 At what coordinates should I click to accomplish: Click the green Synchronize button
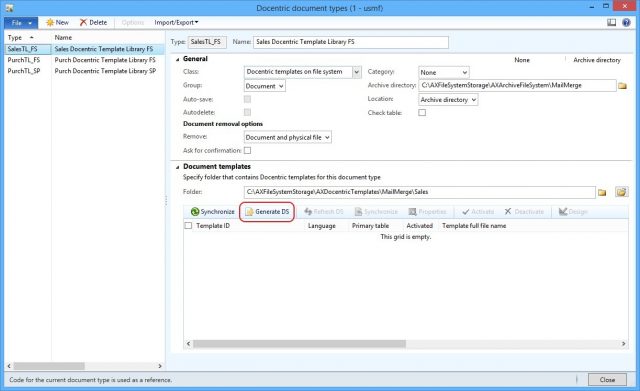click(x=212, y=212)
